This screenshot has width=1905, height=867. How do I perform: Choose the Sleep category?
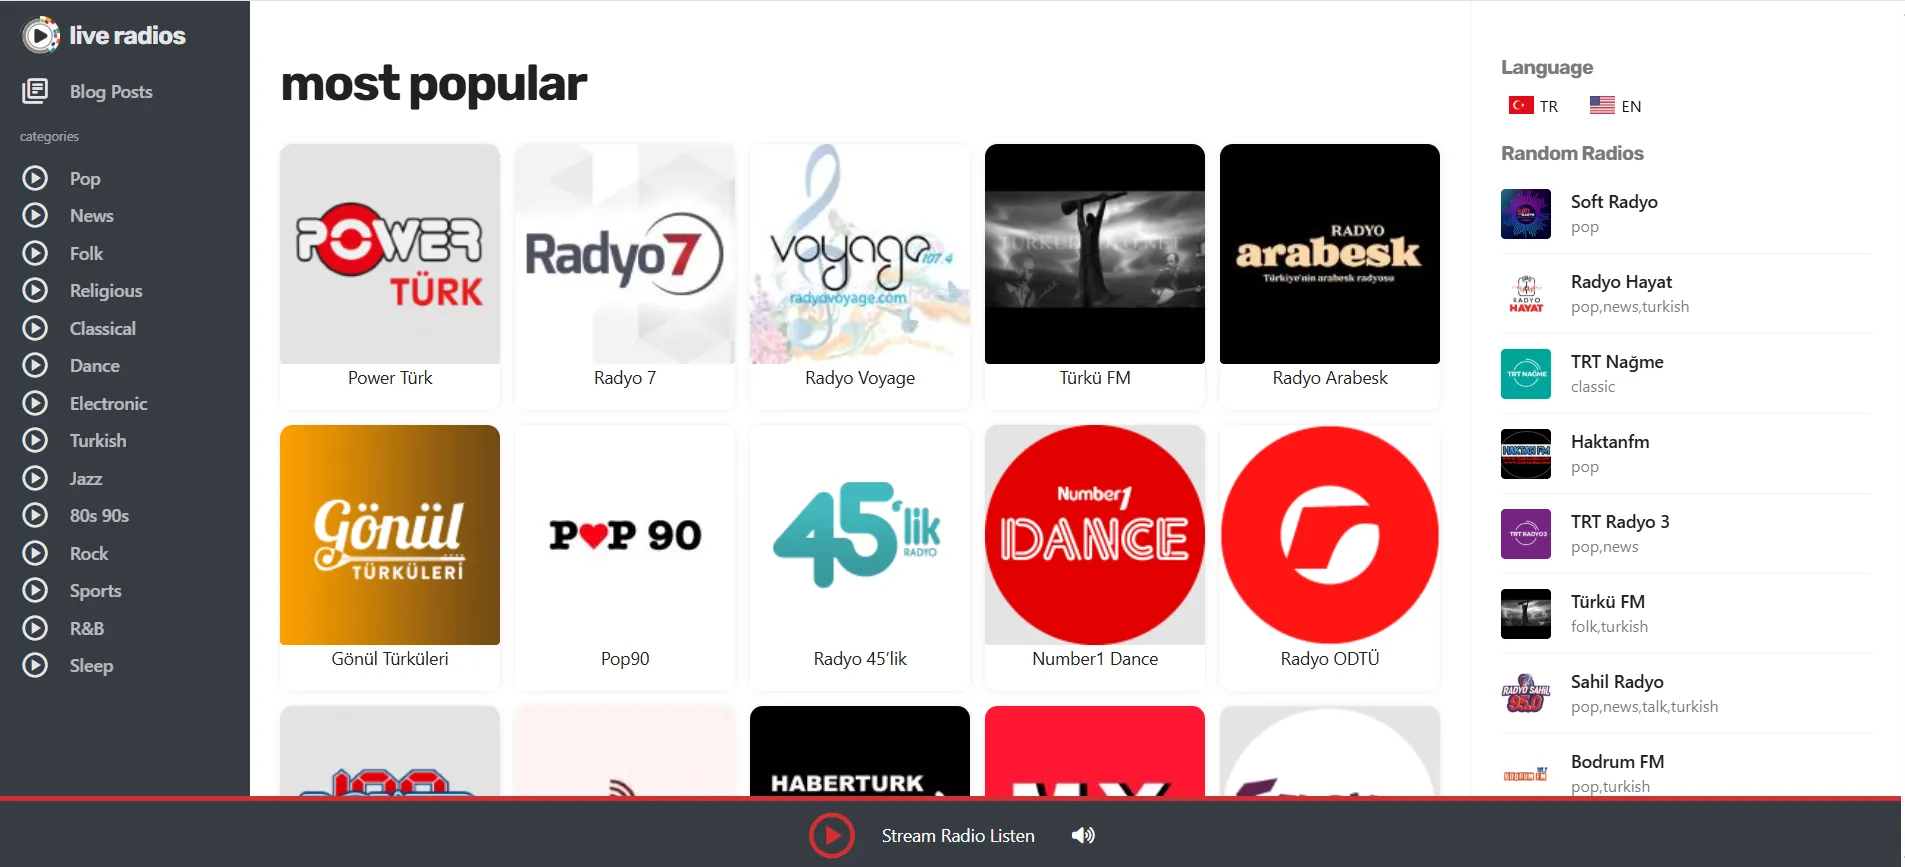[x=91, y=666]
